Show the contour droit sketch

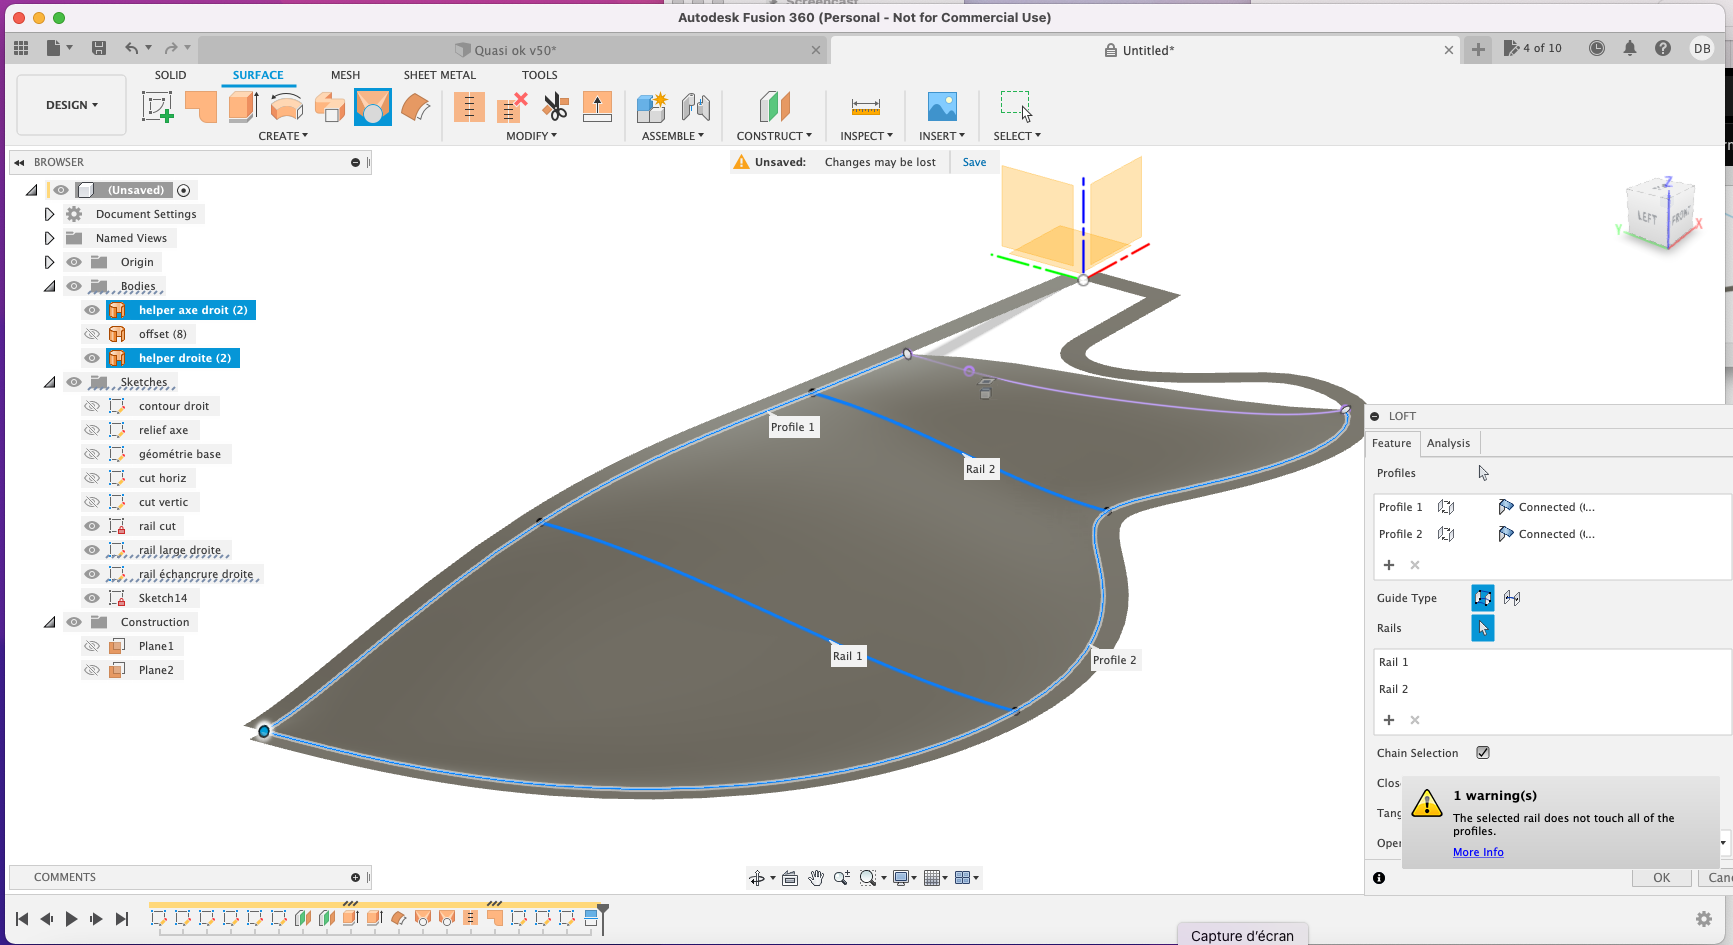point(92,406)
